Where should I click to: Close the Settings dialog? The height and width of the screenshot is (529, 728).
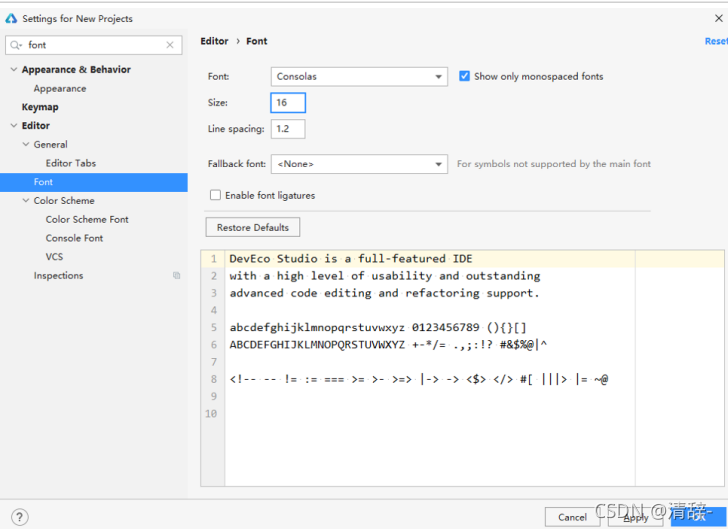(718, 19)
